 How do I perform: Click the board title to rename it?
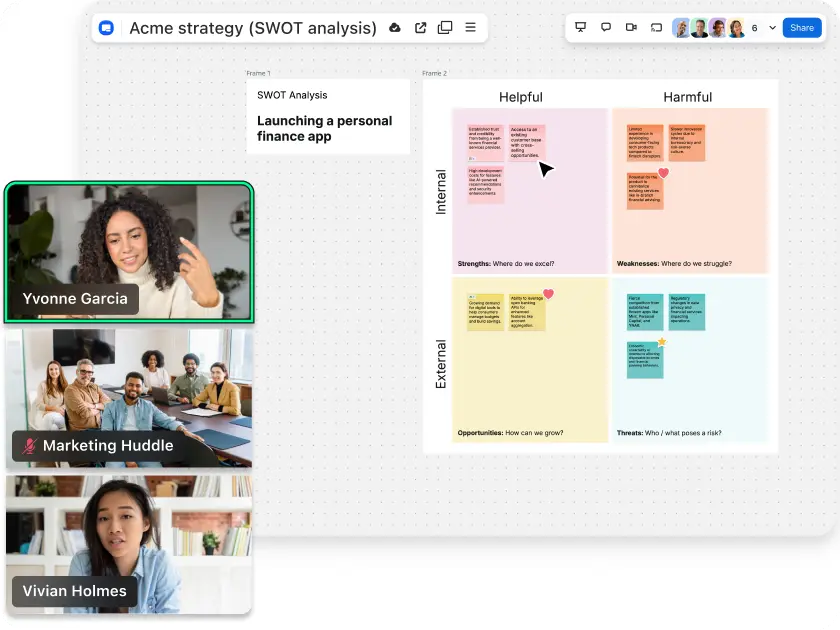tap(250, 28)
